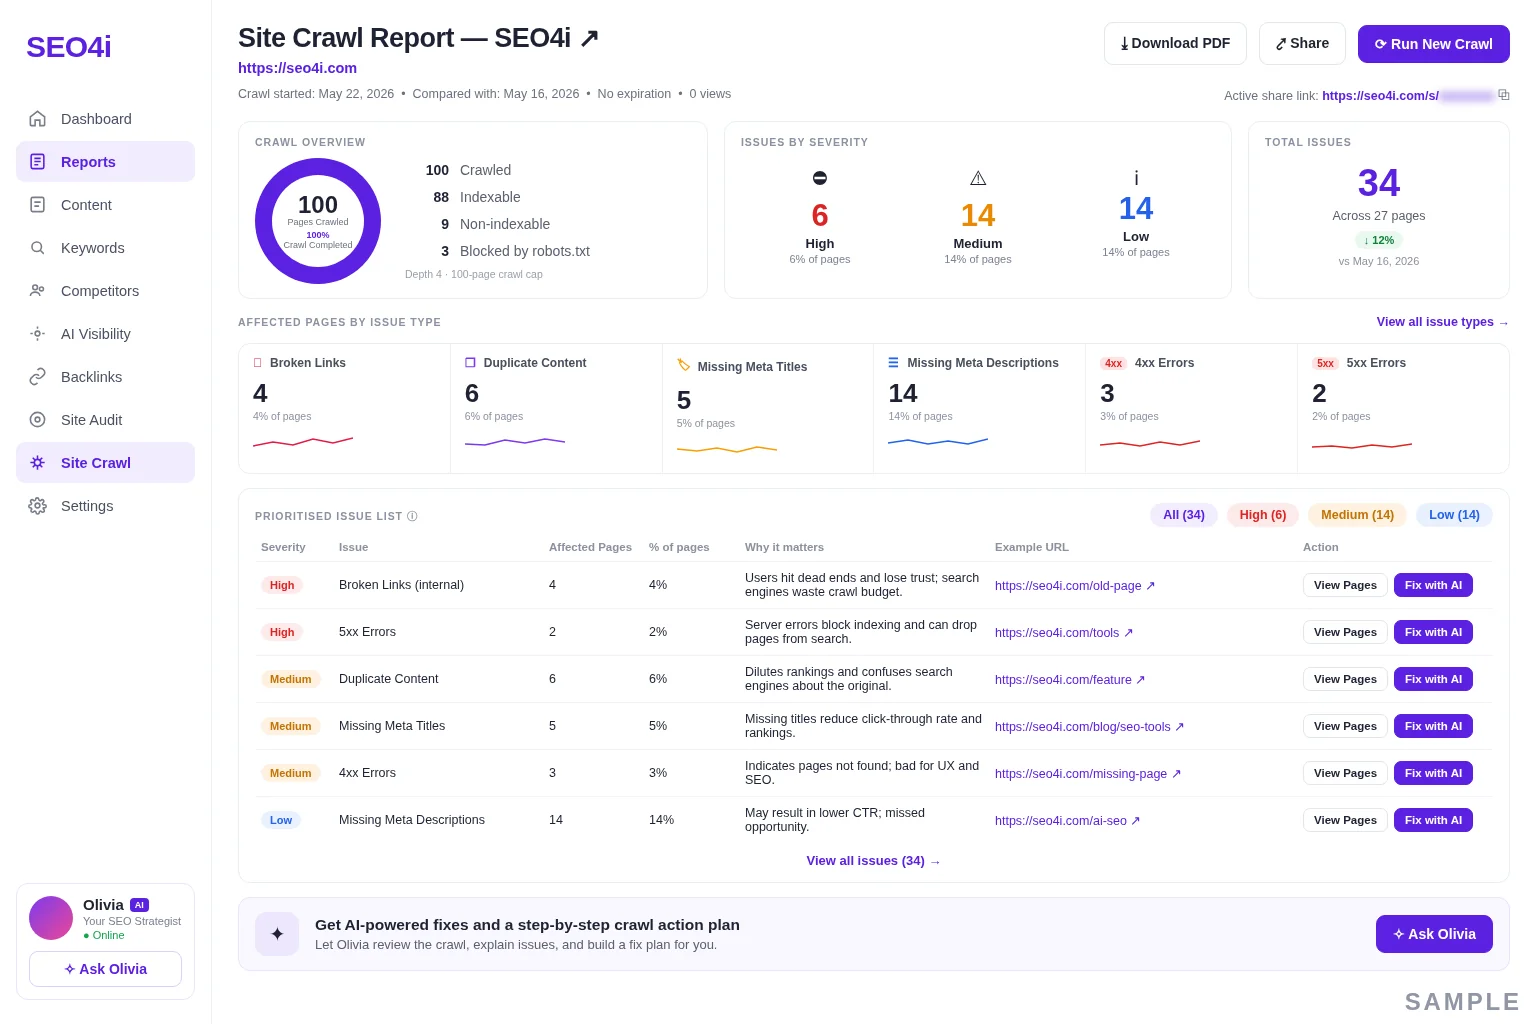Image resolution: width=1536 pixels, height=1024 pixels.
Task: Click the Broken Links card icon
Action: [258, 363]
